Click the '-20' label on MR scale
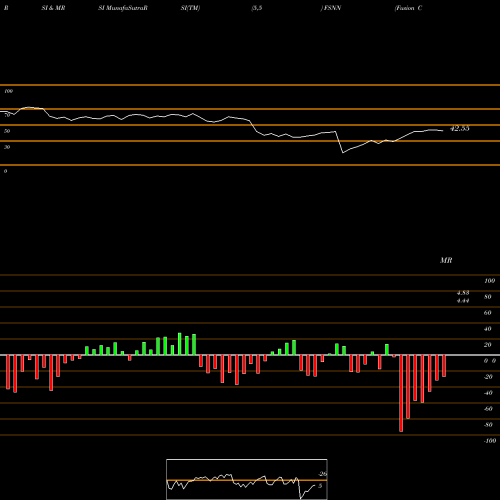 (x=488, y=377)
